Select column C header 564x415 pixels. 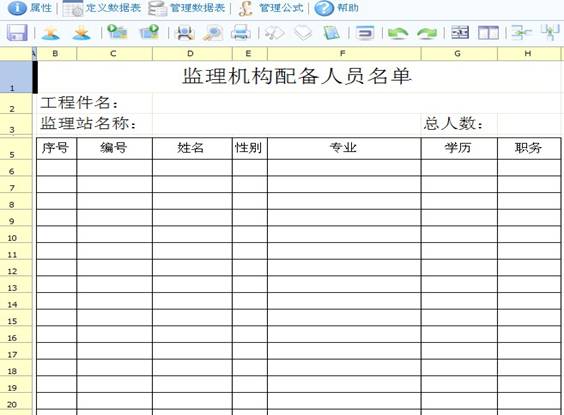coord(114,54)
